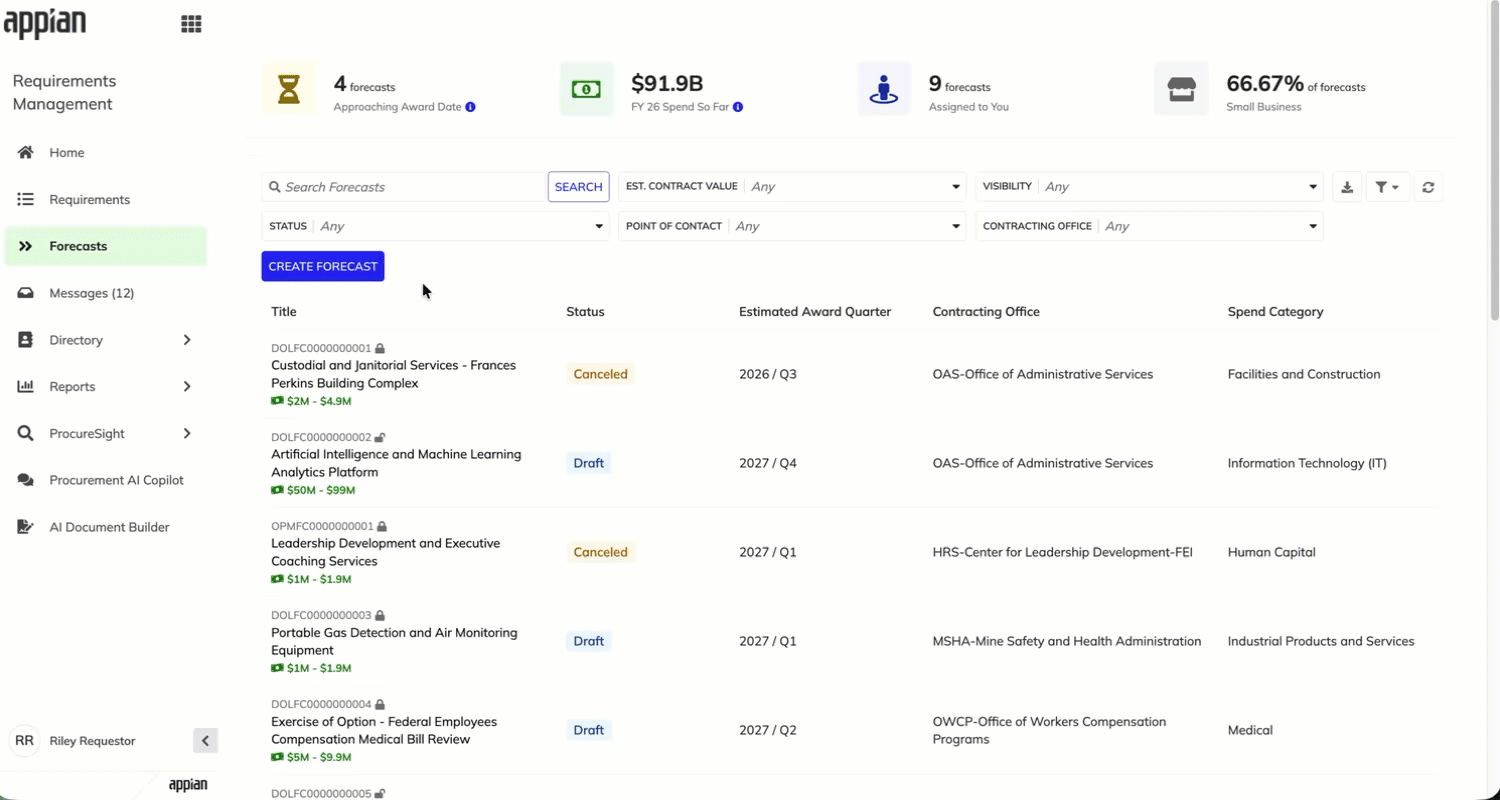Click the person Assigned to You icon

pos(884,89)
